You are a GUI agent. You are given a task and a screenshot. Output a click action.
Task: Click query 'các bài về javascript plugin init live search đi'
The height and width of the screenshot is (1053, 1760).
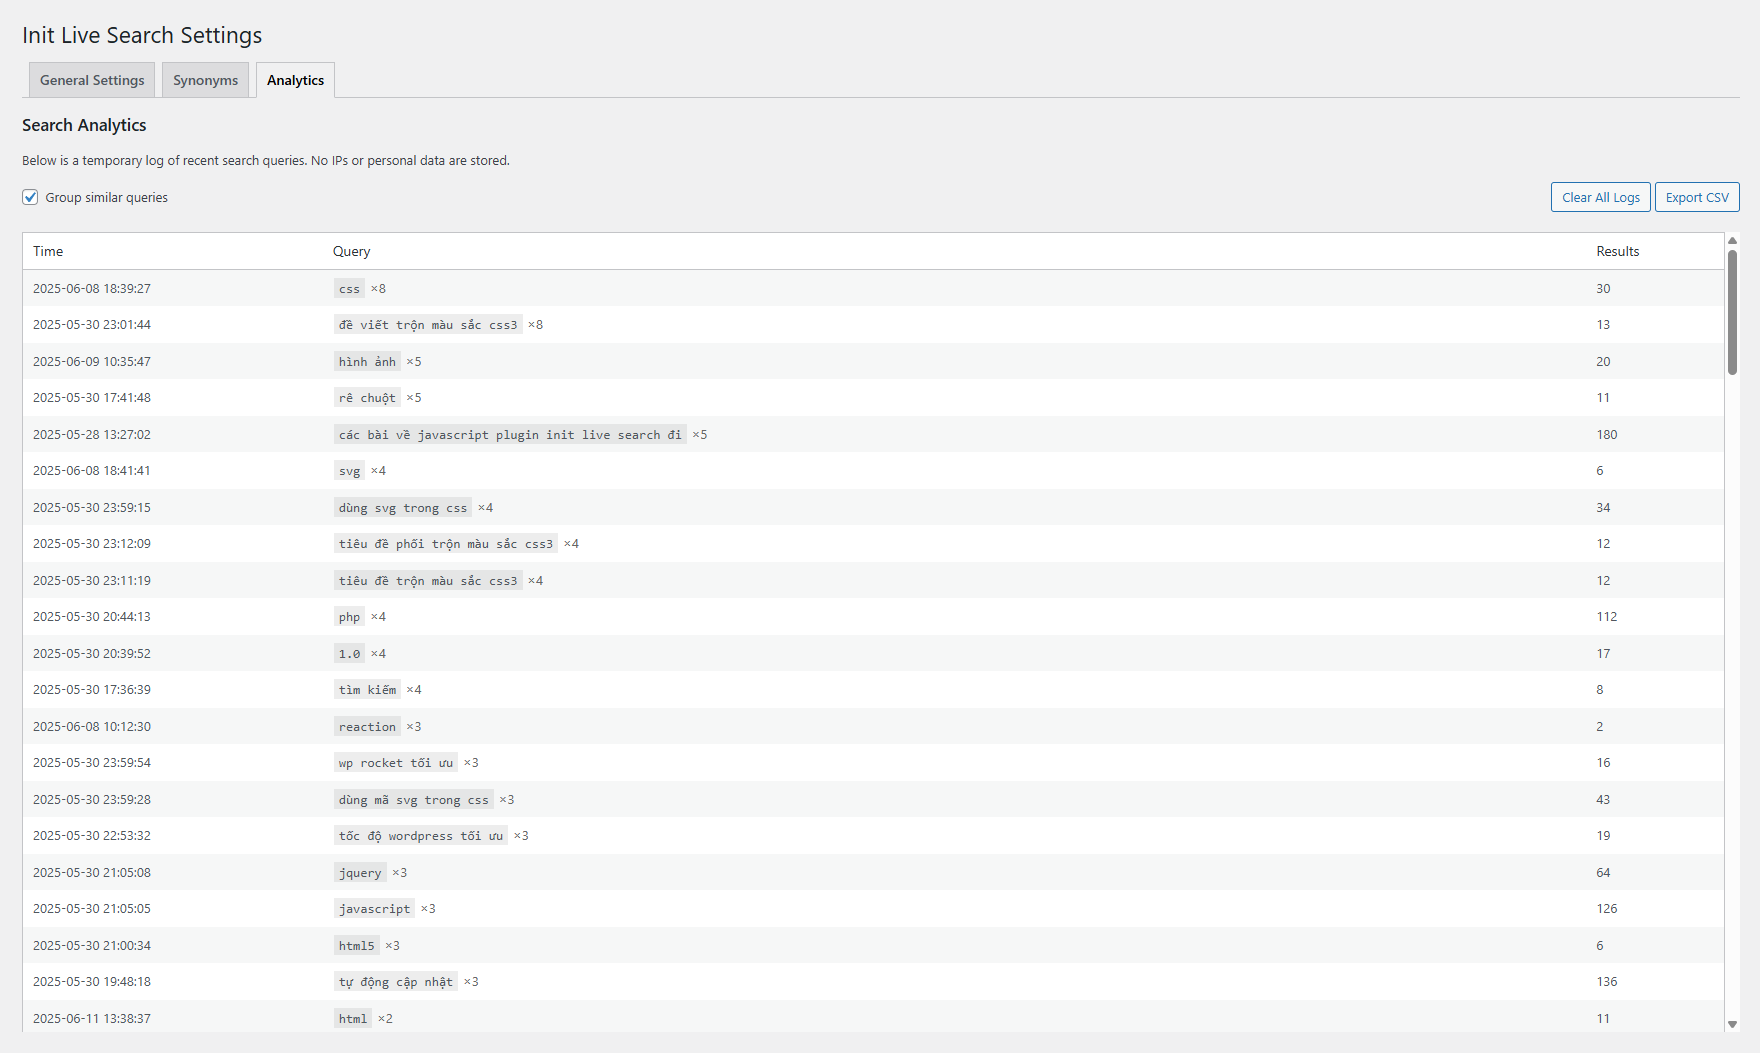[x=510, y=435]
